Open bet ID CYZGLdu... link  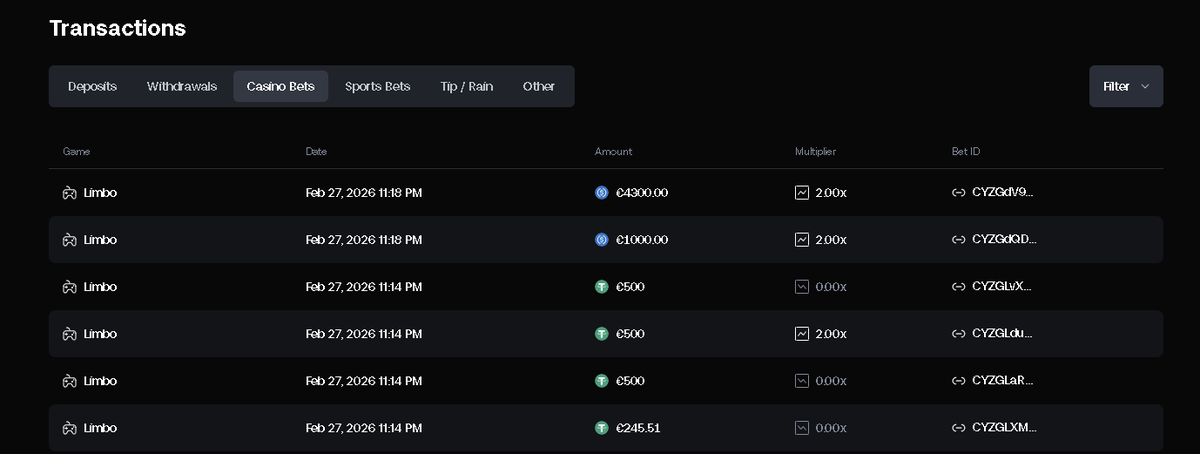pyautogui.click(x=1003, y=334)
